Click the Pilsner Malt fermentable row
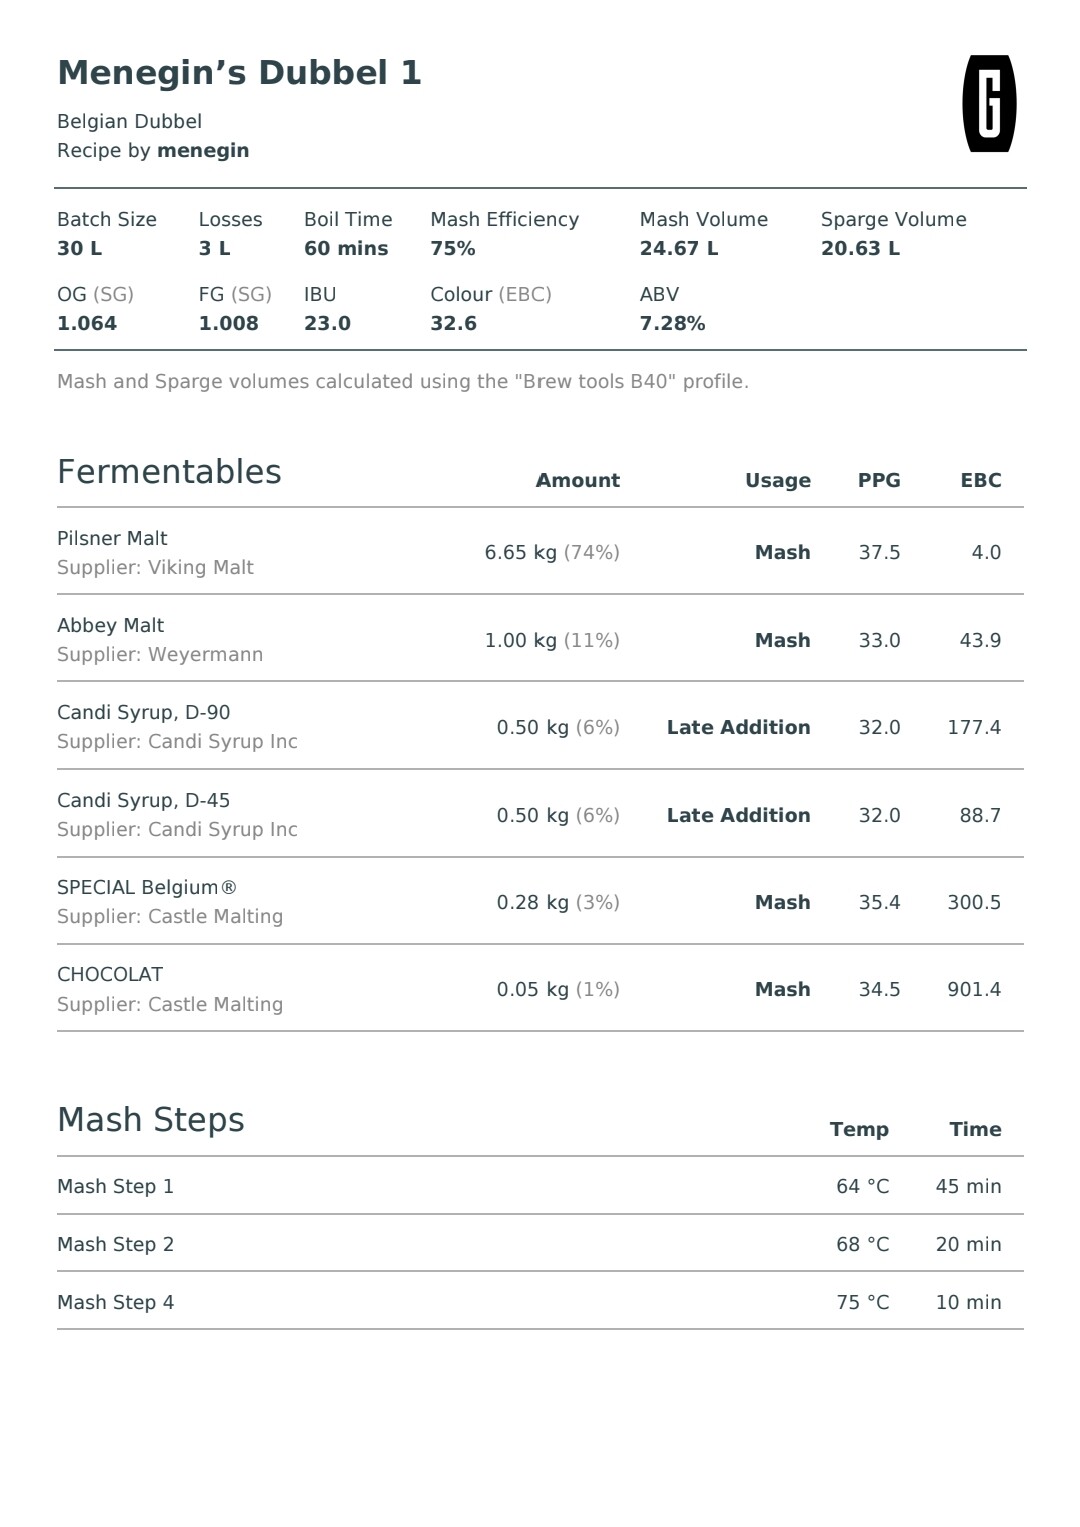This screenshot has height=1527, width=1080. pyautogui.click(x=540, y=552)
